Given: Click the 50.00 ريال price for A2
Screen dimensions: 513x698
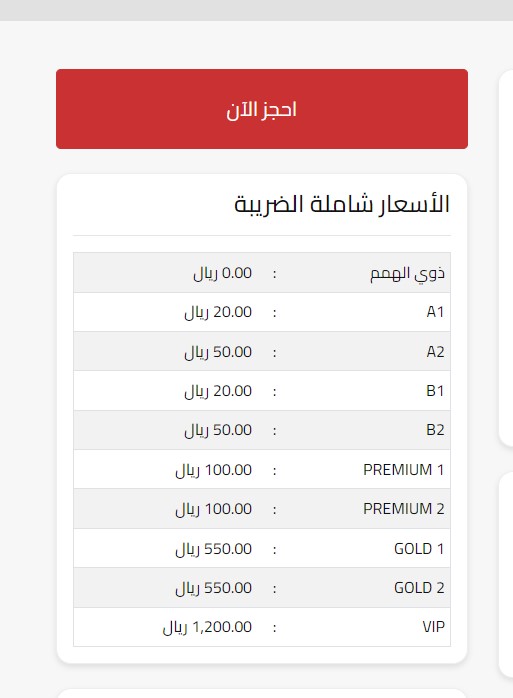Looking at the screenshot, I should [218, 352].
